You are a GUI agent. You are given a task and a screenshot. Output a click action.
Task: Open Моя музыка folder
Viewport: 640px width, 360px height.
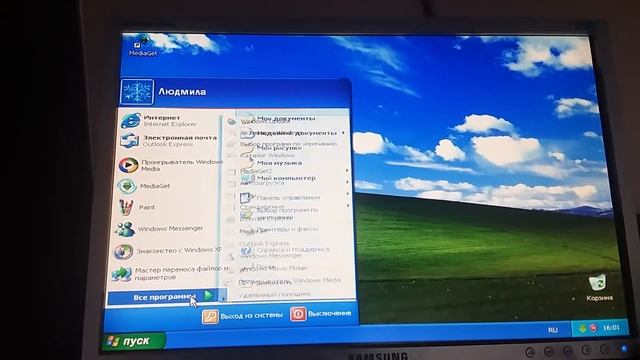279,163
